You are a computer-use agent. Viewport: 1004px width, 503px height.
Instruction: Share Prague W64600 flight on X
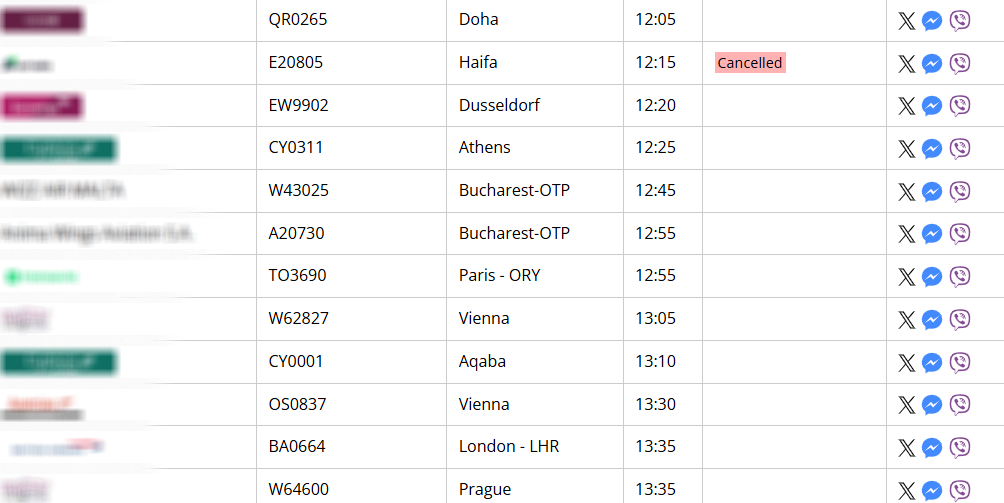[x=907, y=490]
